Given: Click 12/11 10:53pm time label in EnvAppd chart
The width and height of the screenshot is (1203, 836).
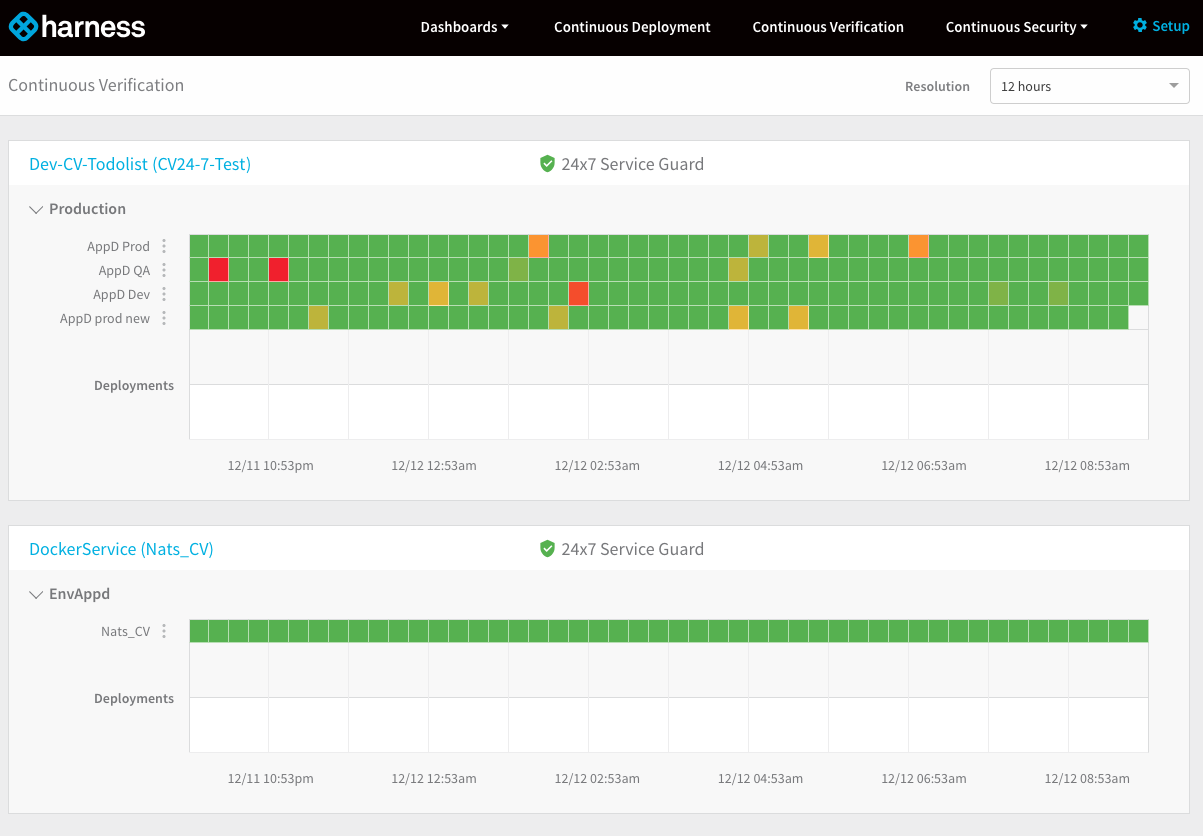Looking at the screenshot, I should click(270, 778).
